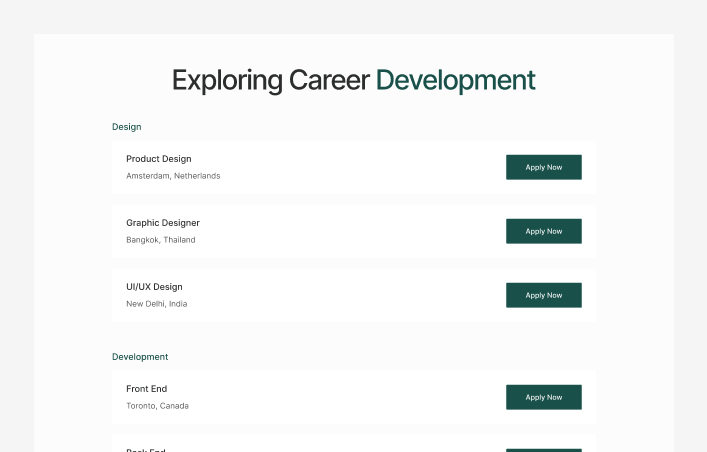707x452 pixels.
Task: Open the Product Design job title
Action: (x=158, y=159)
